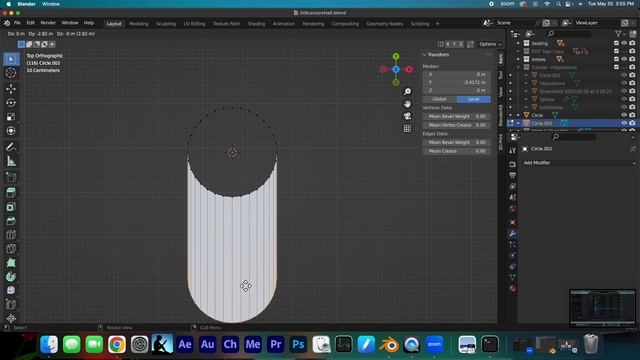The image size is (640, 360).
Task: Adjust edges Mean Crease slider
Action: point(456,151)
